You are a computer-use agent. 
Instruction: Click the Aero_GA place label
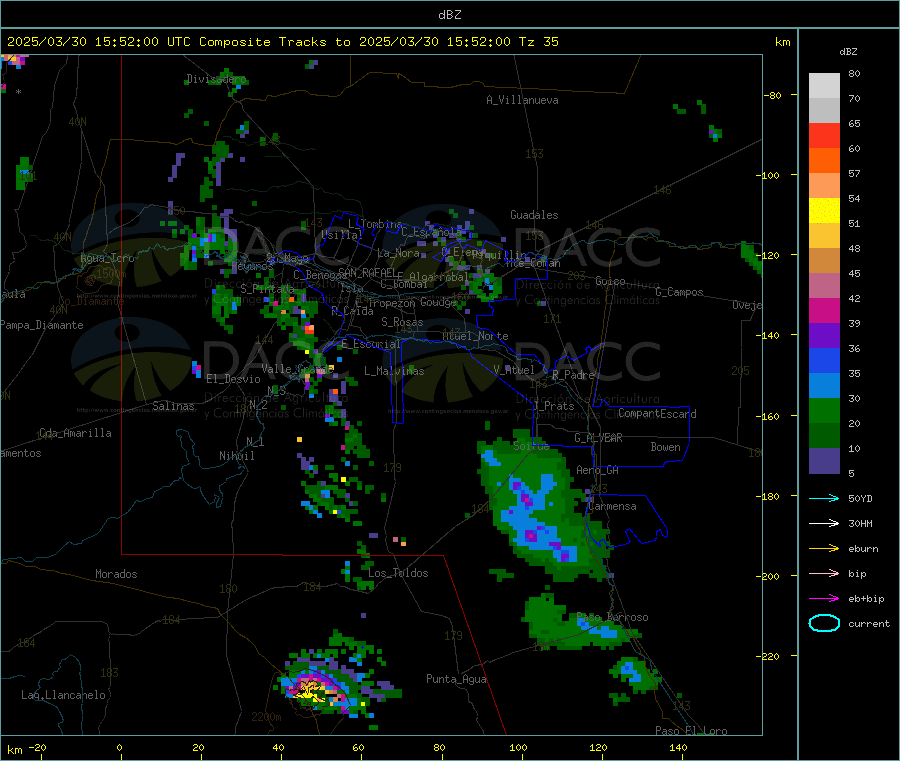coord(597,470)
